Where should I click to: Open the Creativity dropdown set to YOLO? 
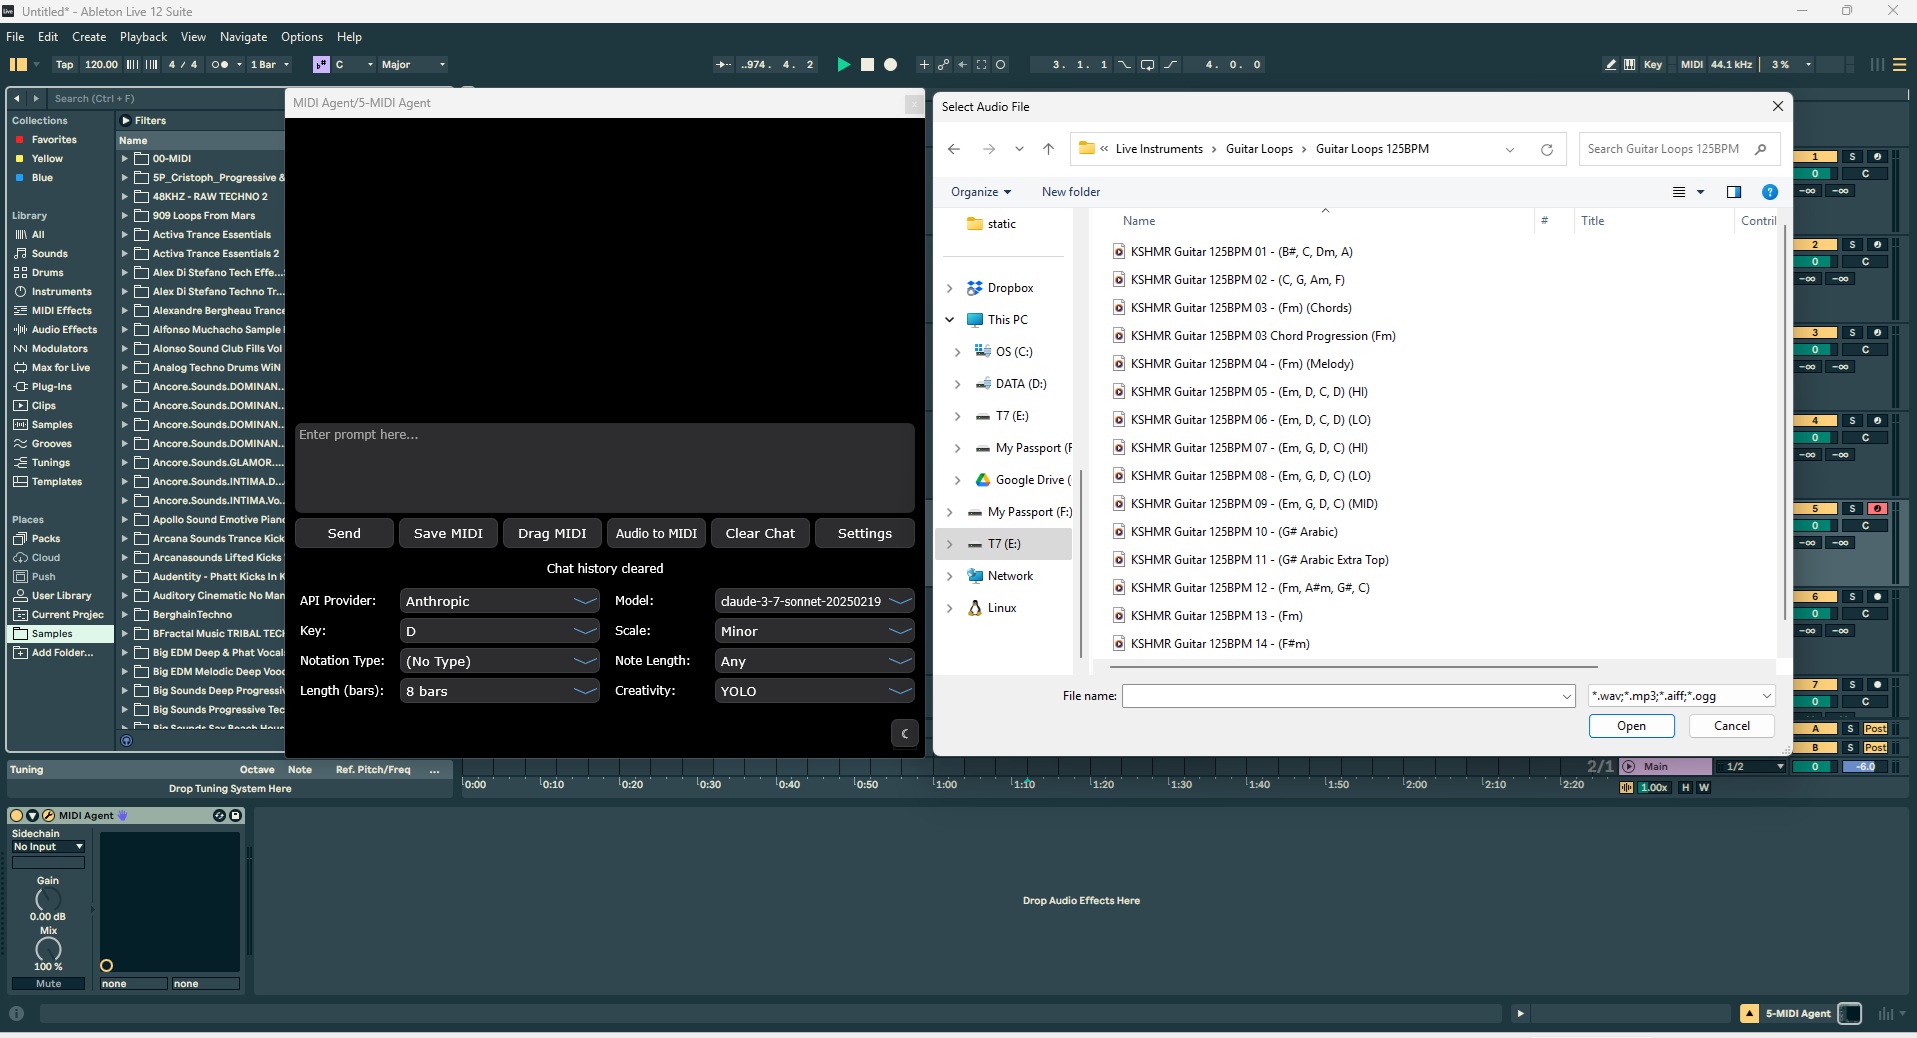click(x=814, y=691)
